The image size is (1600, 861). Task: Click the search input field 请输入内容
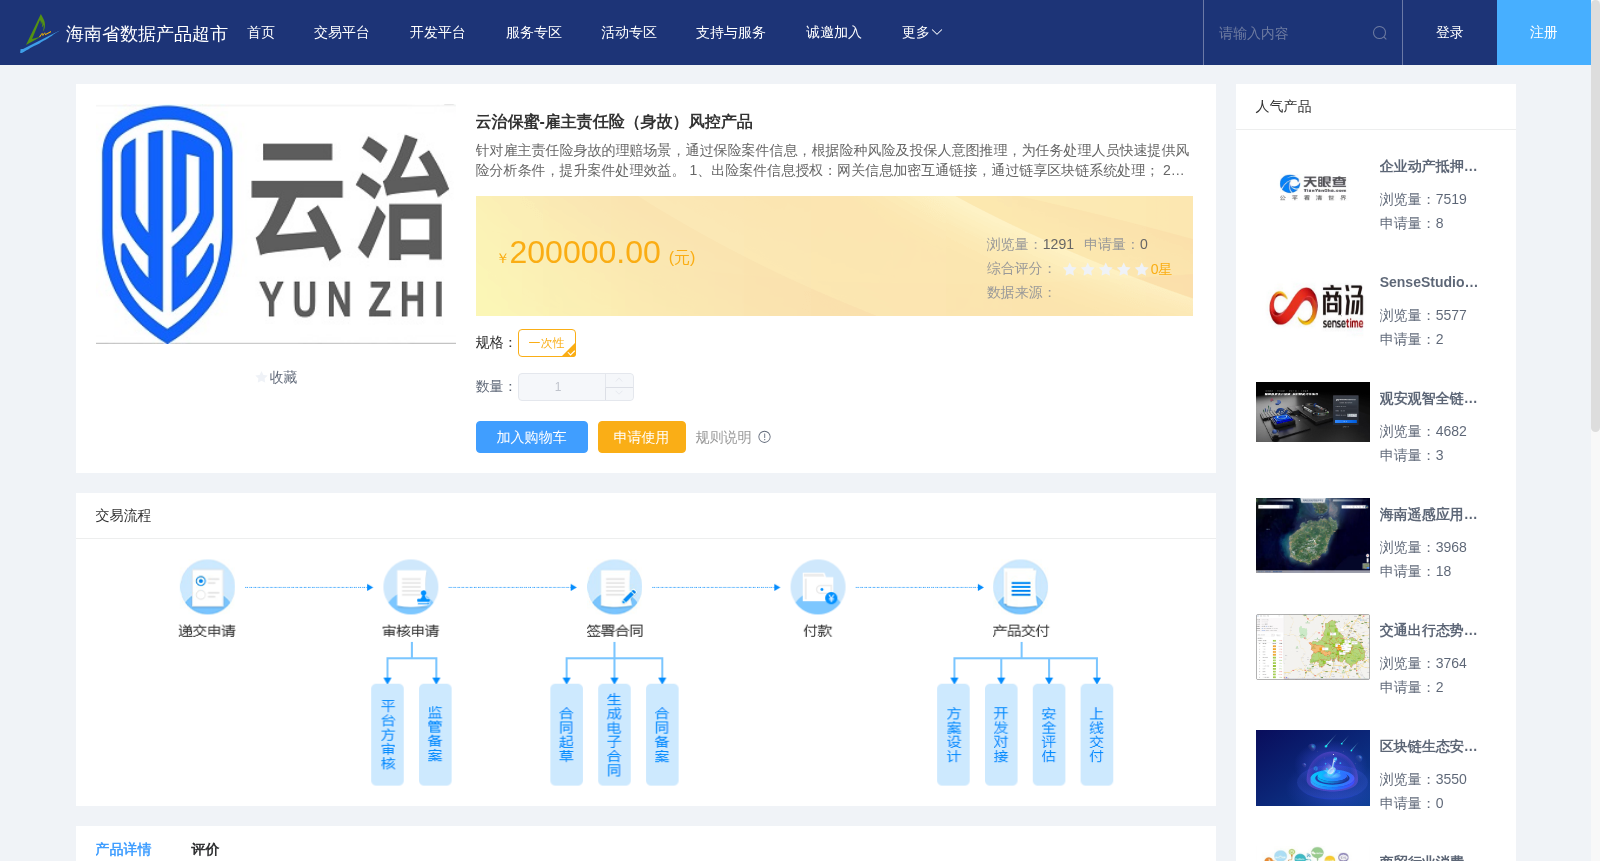[x=1290, y=33]
